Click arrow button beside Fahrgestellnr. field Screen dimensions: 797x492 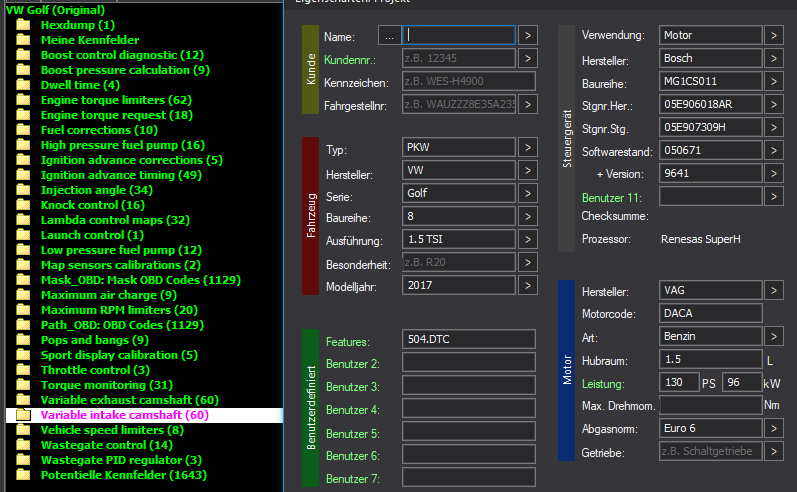[x=528, y=104]
